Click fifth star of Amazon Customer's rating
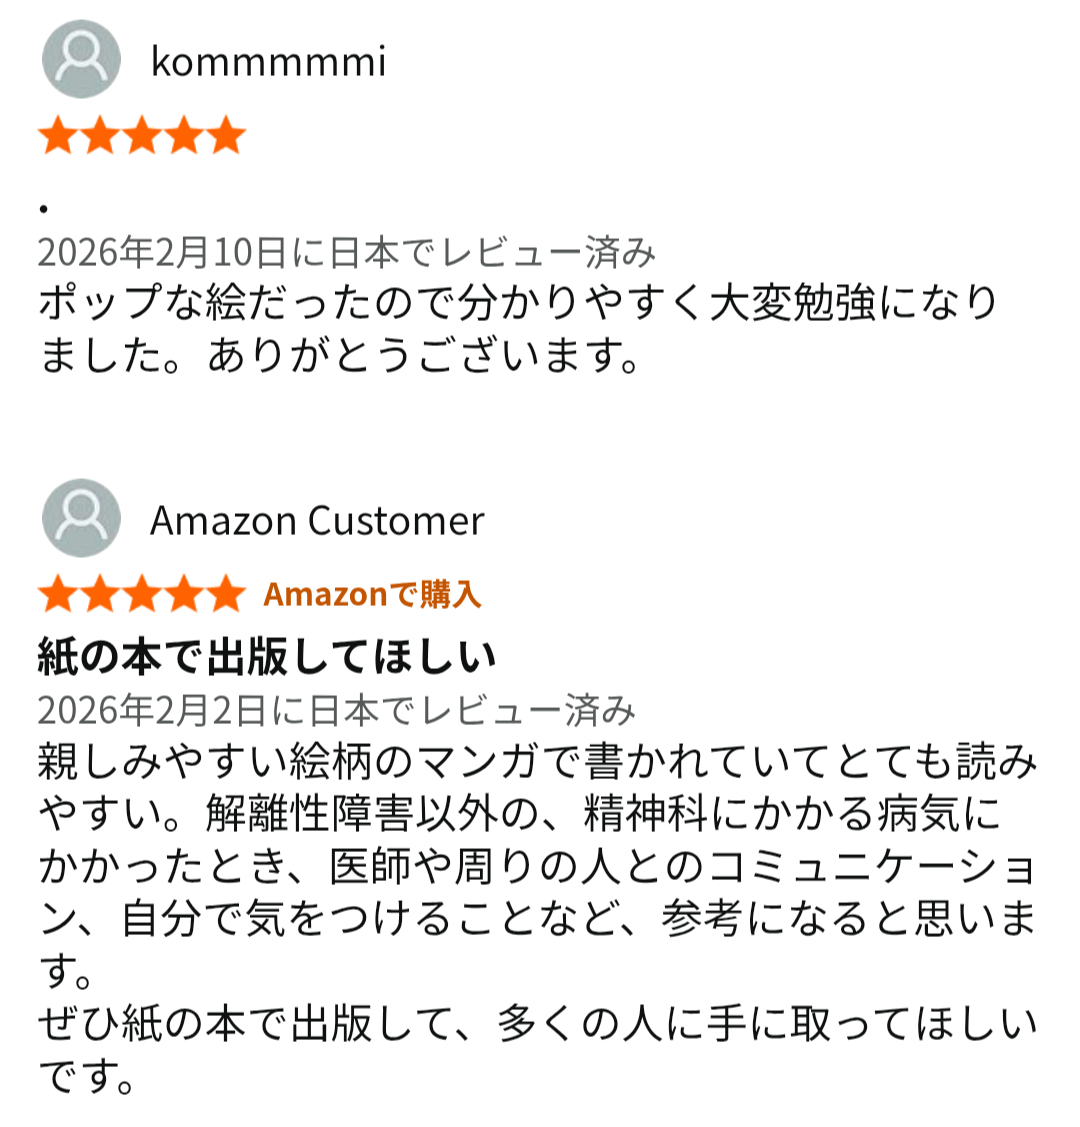This screenshot has width=1080, height=1127. 226,594
